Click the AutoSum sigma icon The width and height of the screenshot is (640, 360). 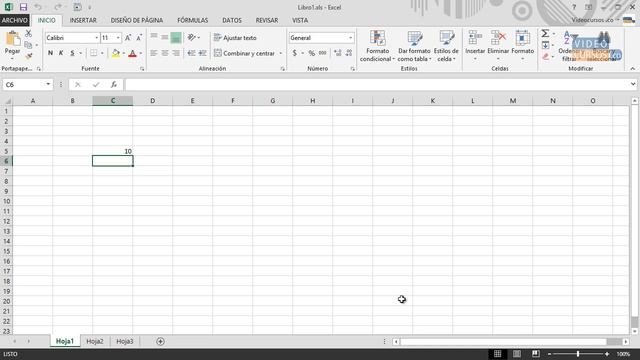pos(545,33)
